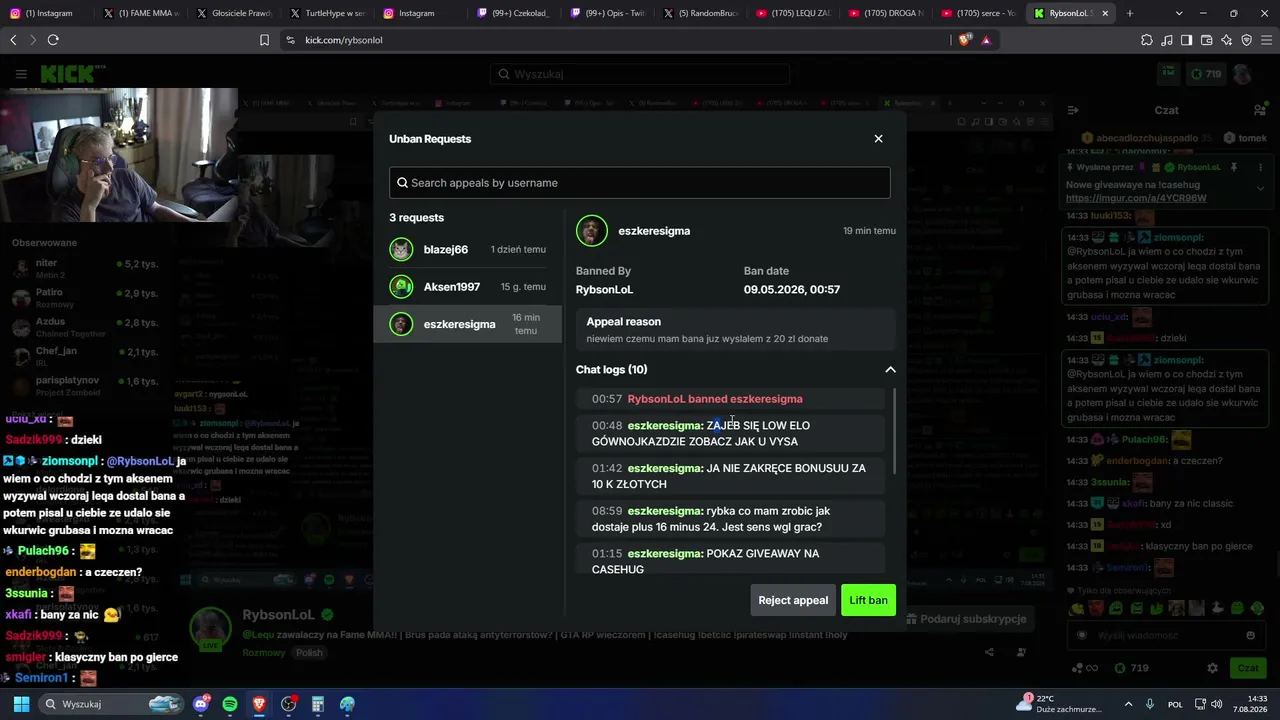Open Calculator from the taskbar
The height and width of the screenshot is (720, 1280).
318,704
